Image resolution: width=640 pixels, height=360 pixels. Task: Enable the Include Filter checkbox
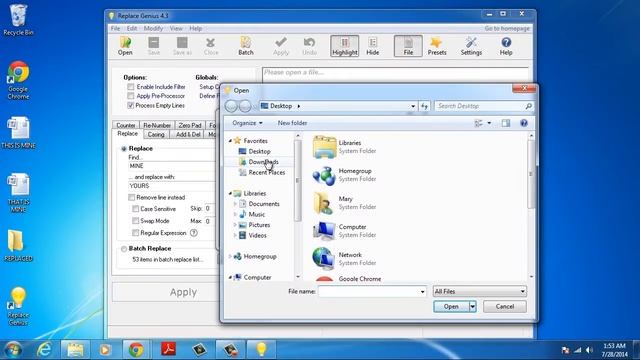coord(131,87)
